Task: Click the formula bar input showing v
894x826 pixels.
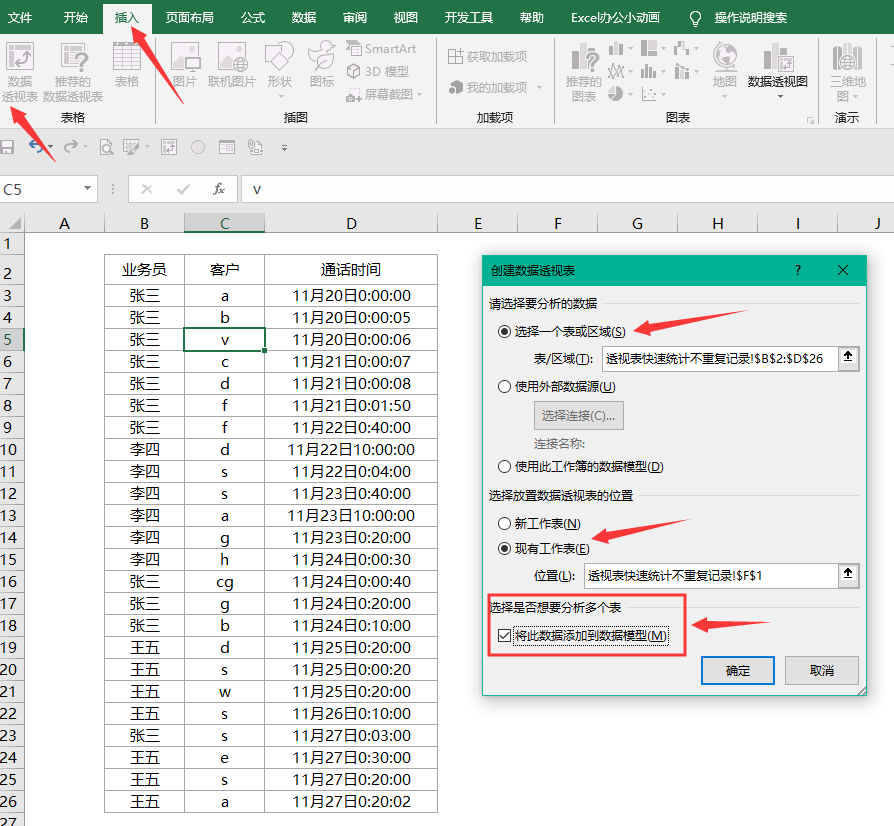Action: click(x=567, y=189)
